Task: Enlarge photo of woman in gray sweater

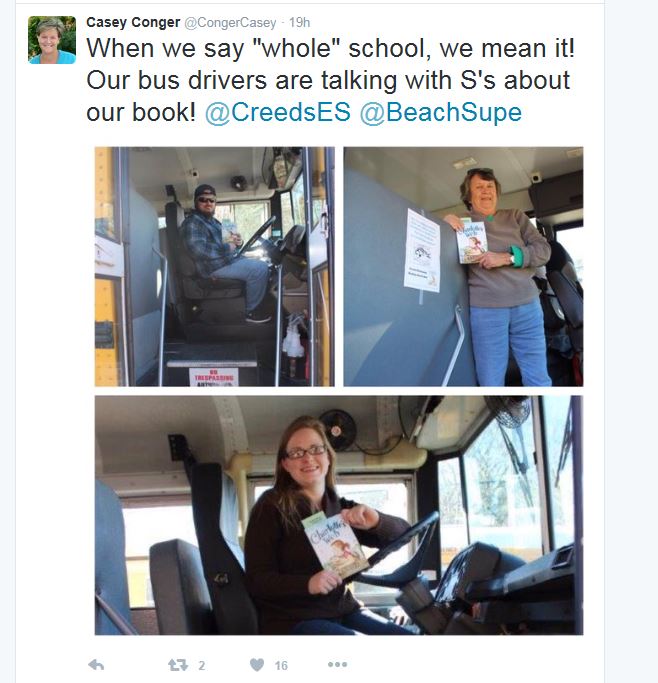Action: [x=463, y=266]
